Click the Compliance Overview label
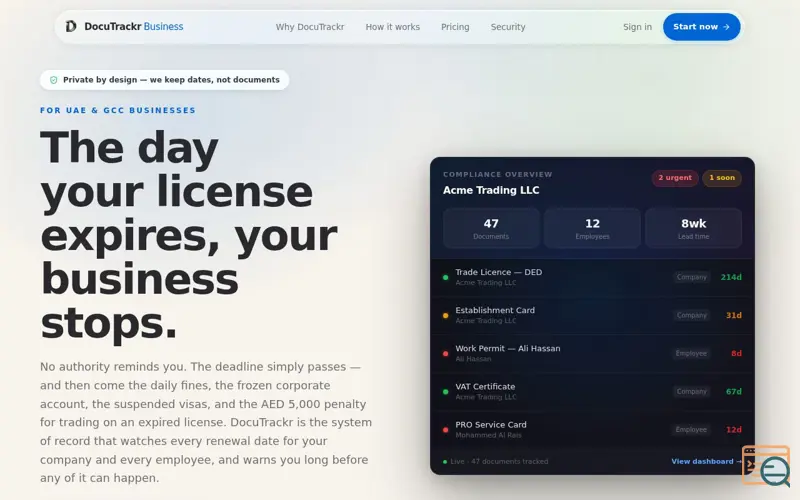 497,174
